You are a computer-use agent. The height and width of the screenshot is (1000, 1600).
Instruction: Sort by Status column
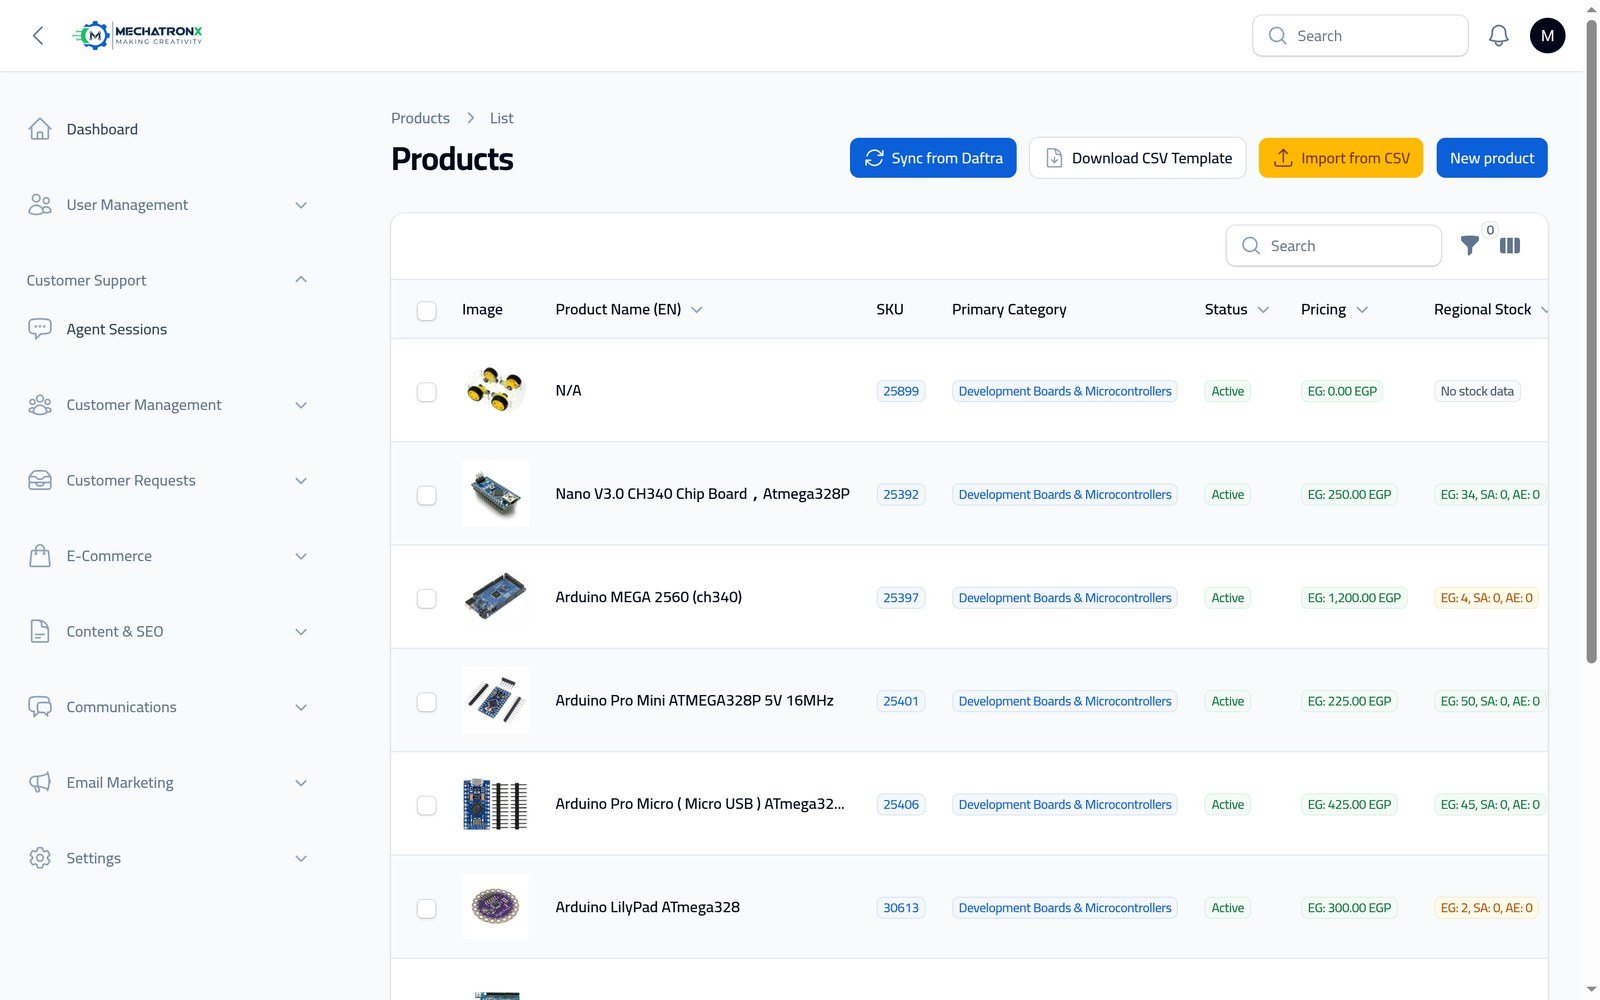[x=1237, y=310]
